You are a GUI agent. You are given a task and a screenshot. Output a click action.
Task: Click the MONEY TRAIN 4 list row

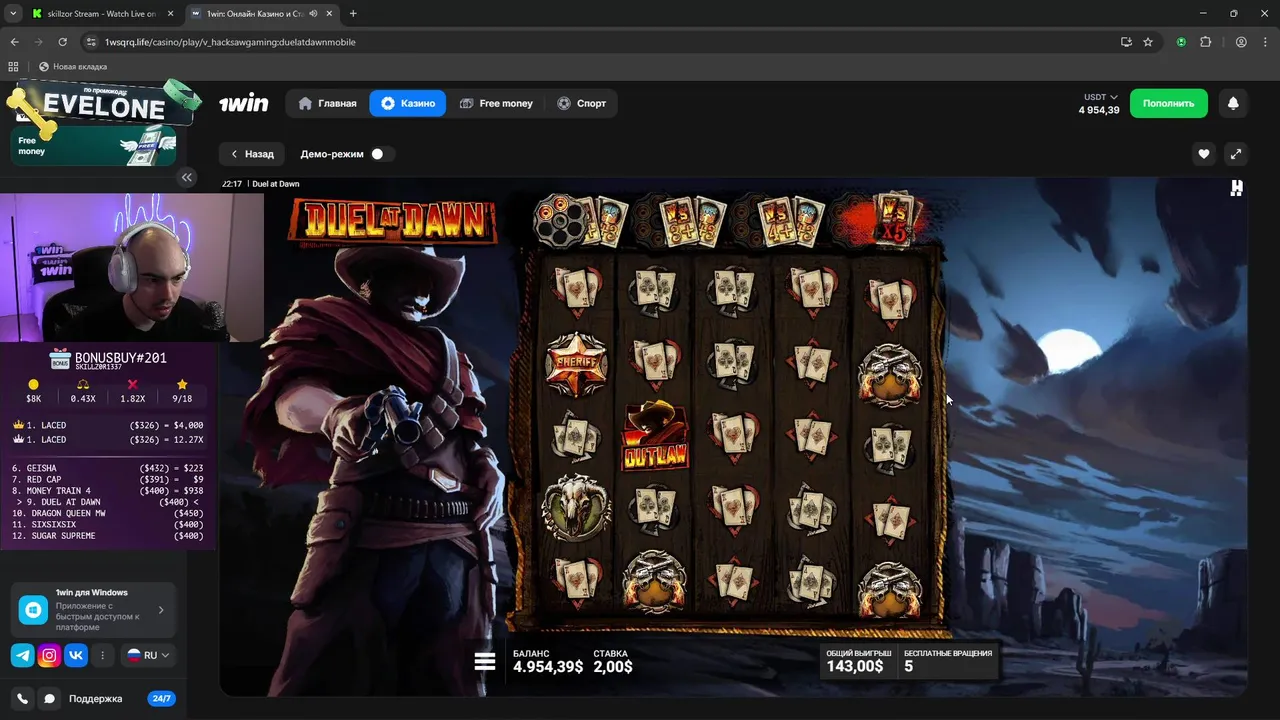107,491
